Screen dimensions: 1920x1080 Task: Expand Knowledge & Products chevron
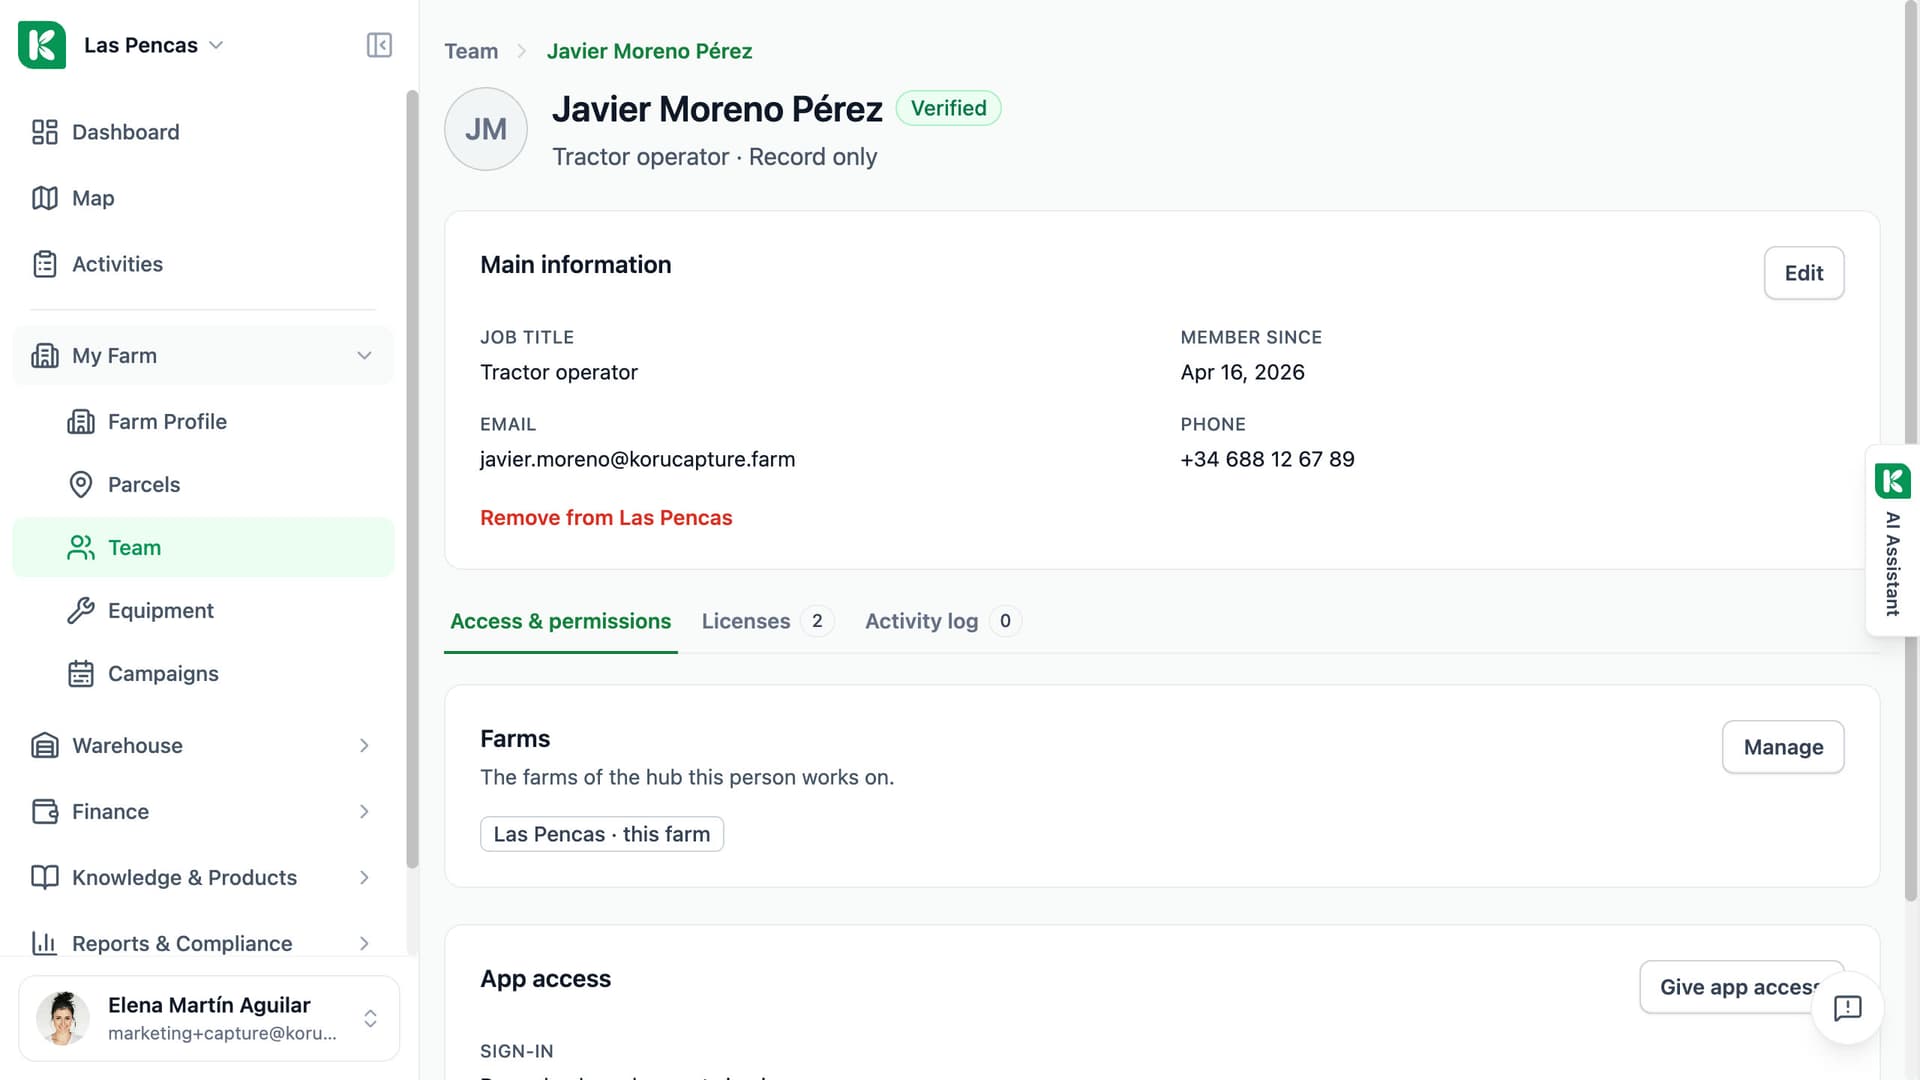point(364,878)
